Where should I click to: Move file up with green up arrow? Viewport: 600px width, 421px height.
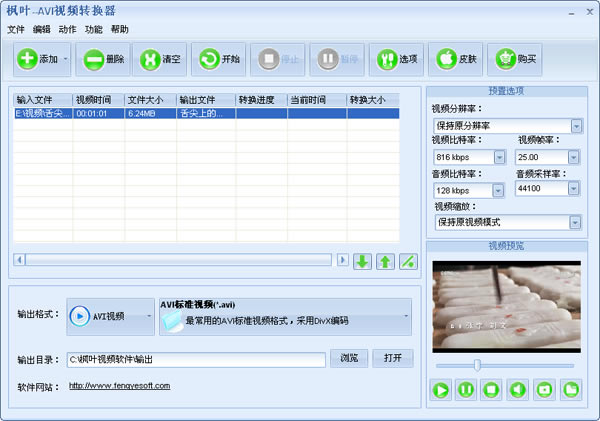pyautogui.click(x=385, y=261)
